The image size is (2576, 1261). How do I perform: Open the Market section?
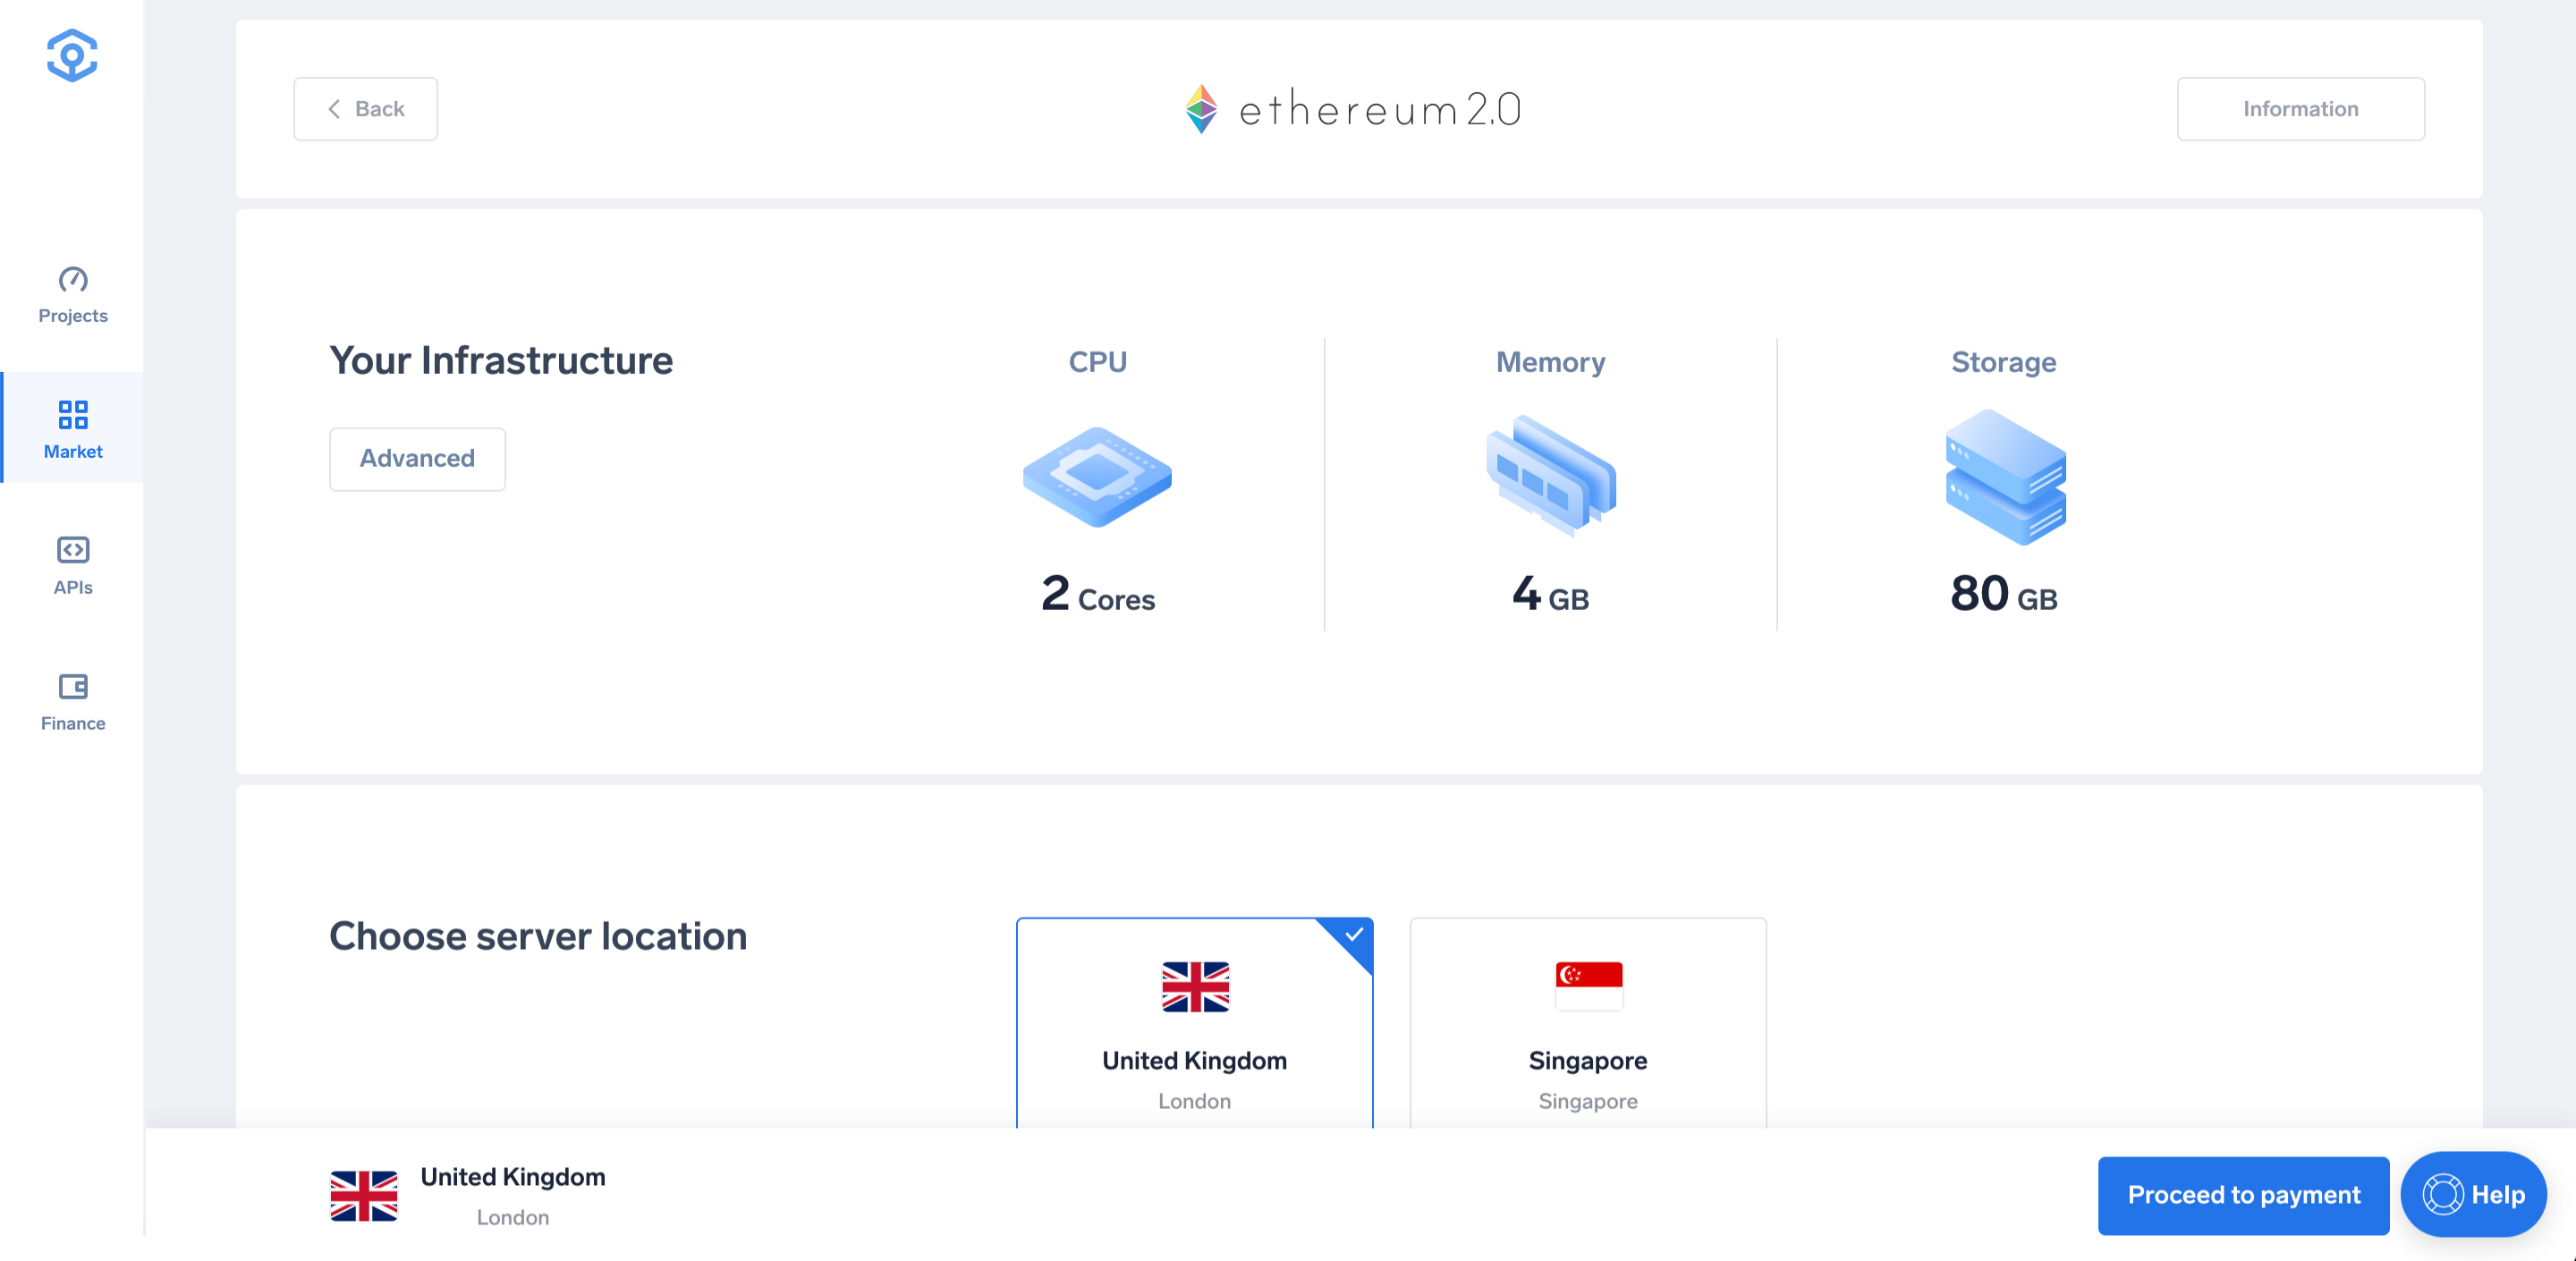pyautogui.click(x=72, y=430)
